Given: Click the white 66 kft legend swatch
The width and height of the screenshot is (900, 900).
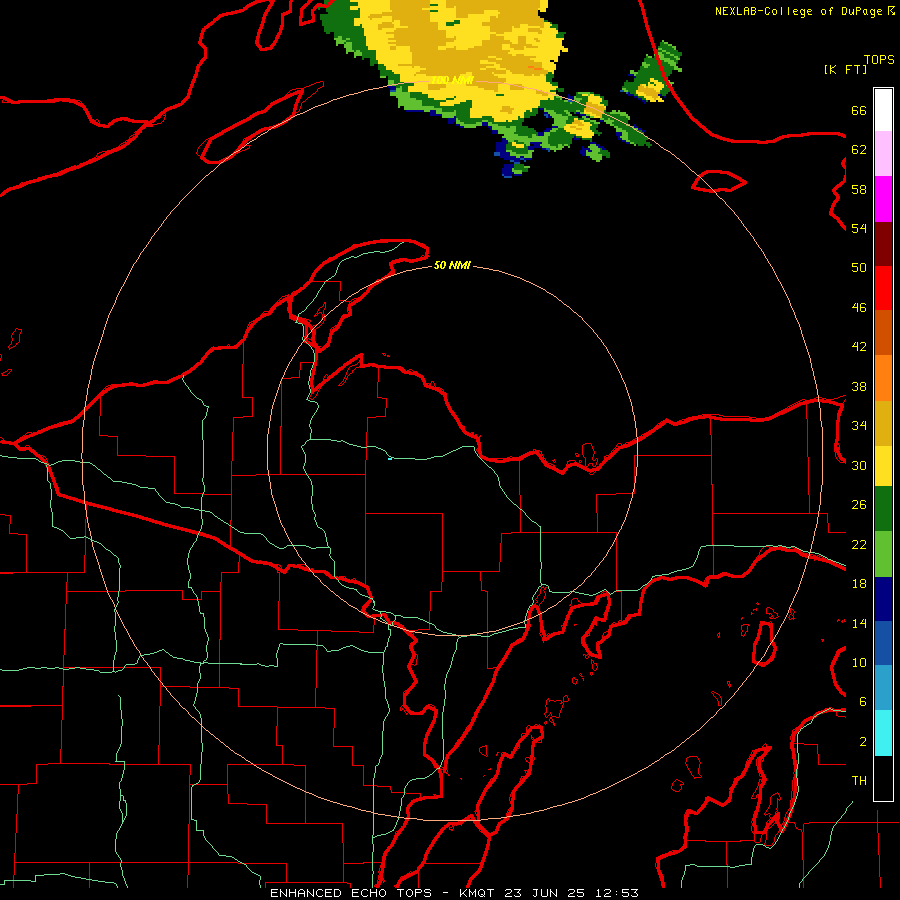Looking at the screenshot, I should [883, 110].
